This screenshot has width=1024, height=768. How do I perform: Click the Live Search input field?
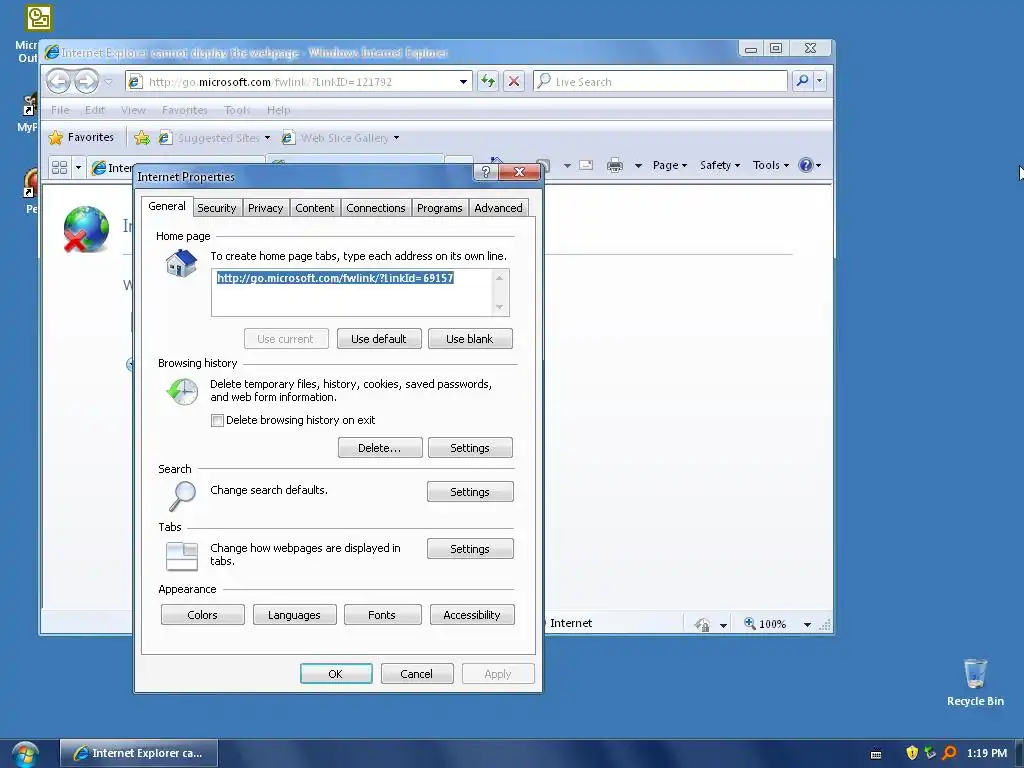660,82
